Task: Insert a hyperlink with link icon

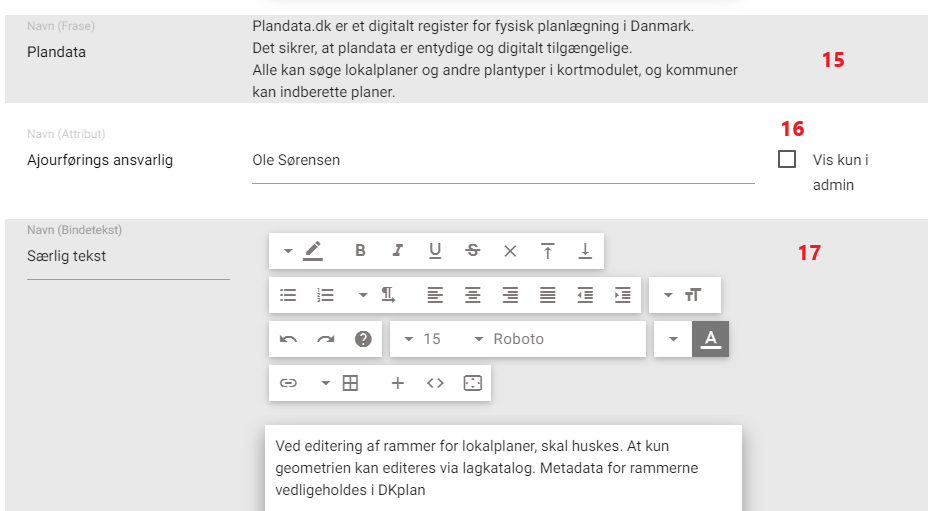Action: pos(288,383)
